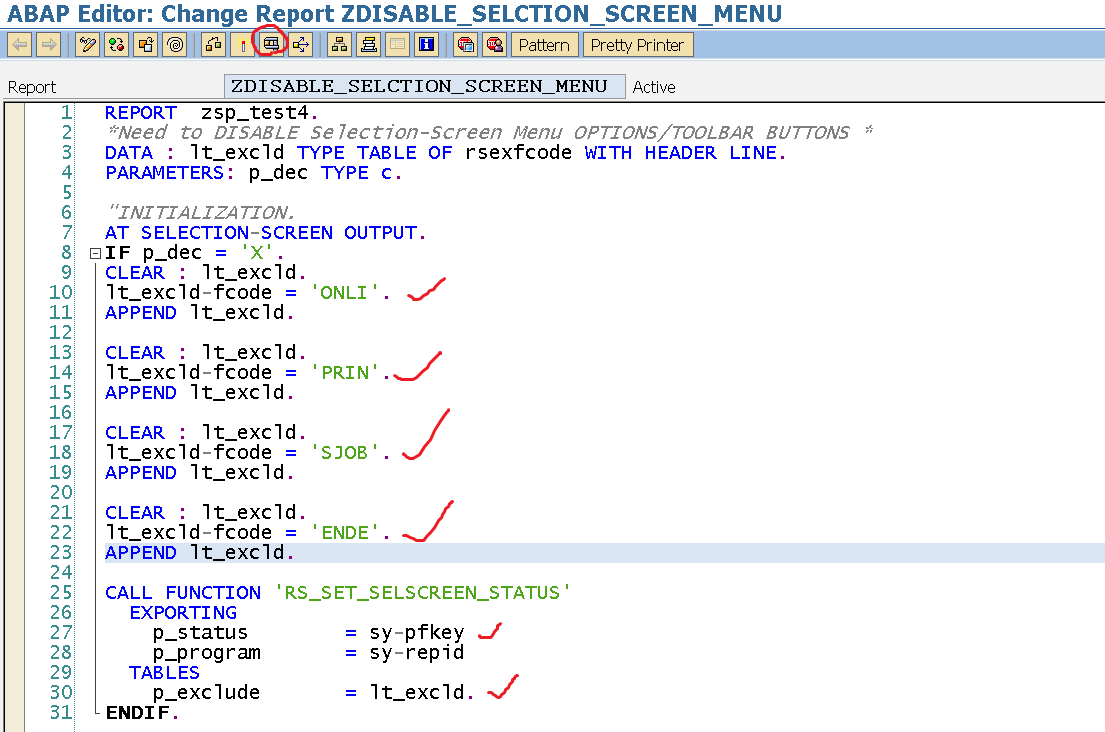Collapse the IF block at line 8
Image resolution: width=1105 pixels, height=732 pixels.
tap(94, 252)
